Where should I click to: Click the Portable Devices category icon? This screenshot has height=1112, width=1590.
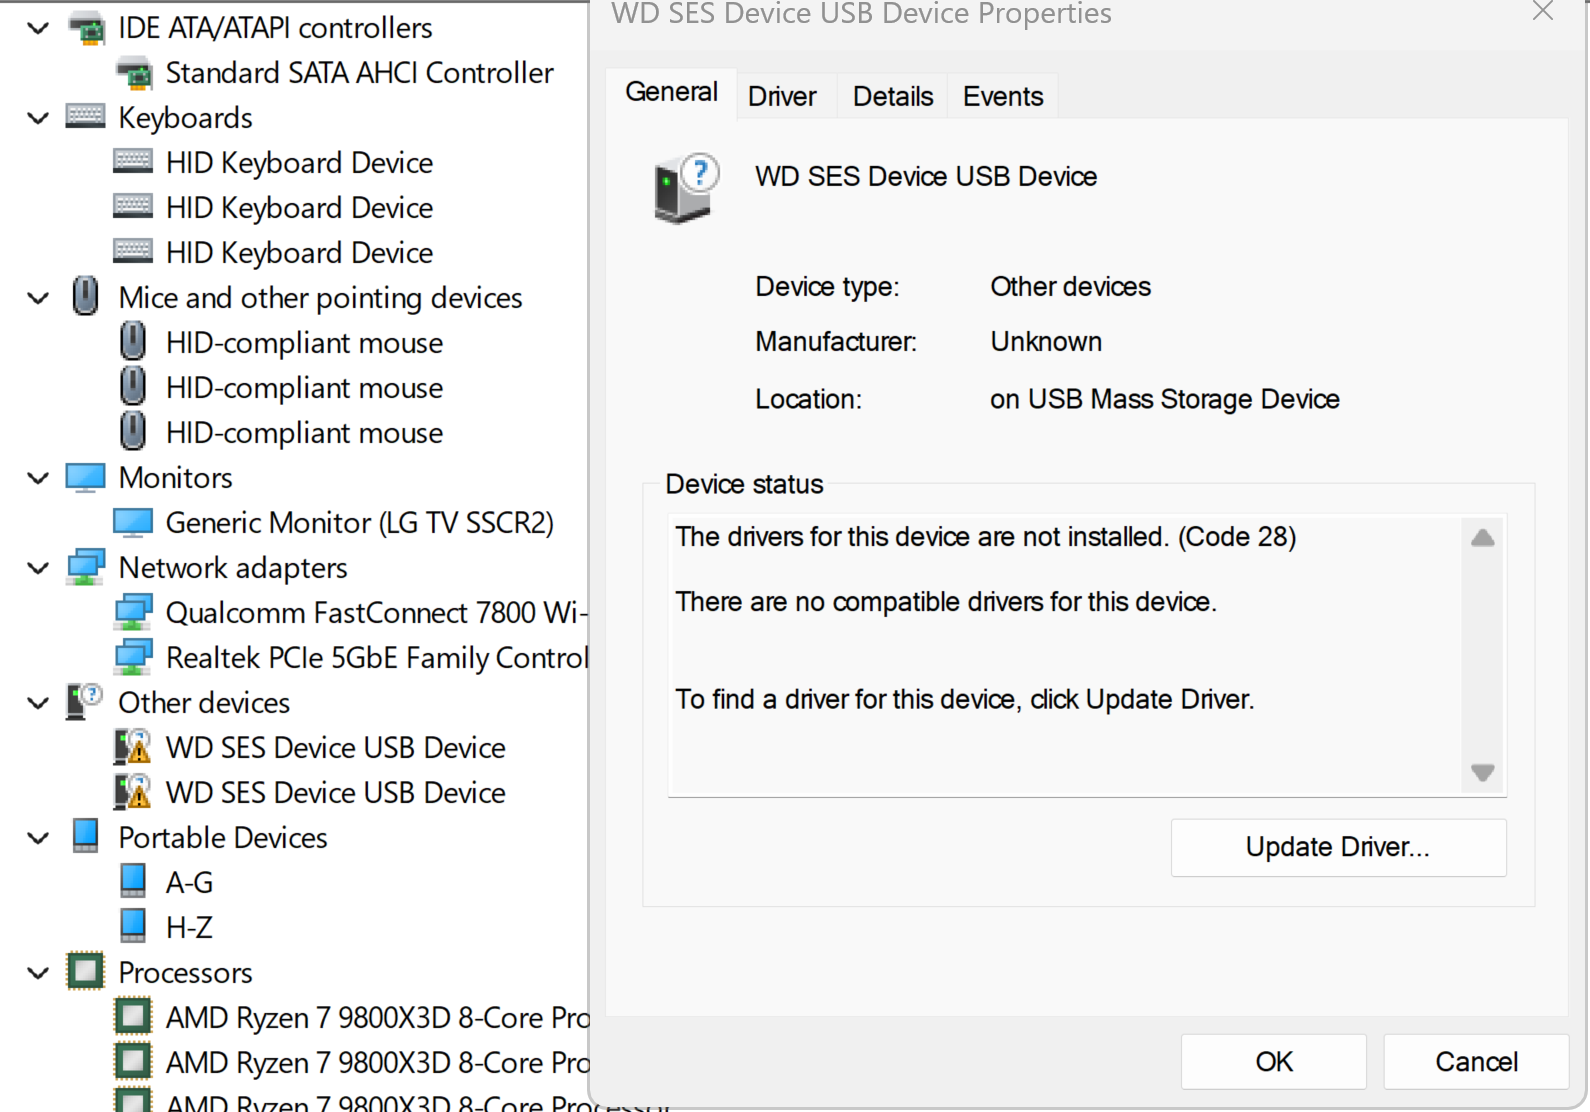click(86, 836)
